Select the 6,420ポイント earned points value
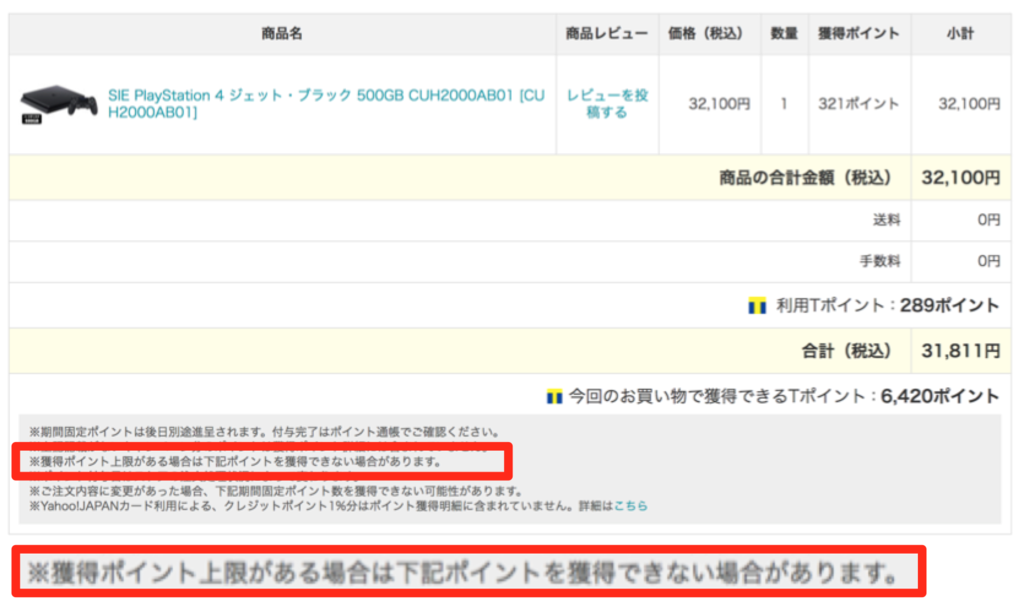The height and width of the screenshot is (607, 1024). tap(940, 397)
